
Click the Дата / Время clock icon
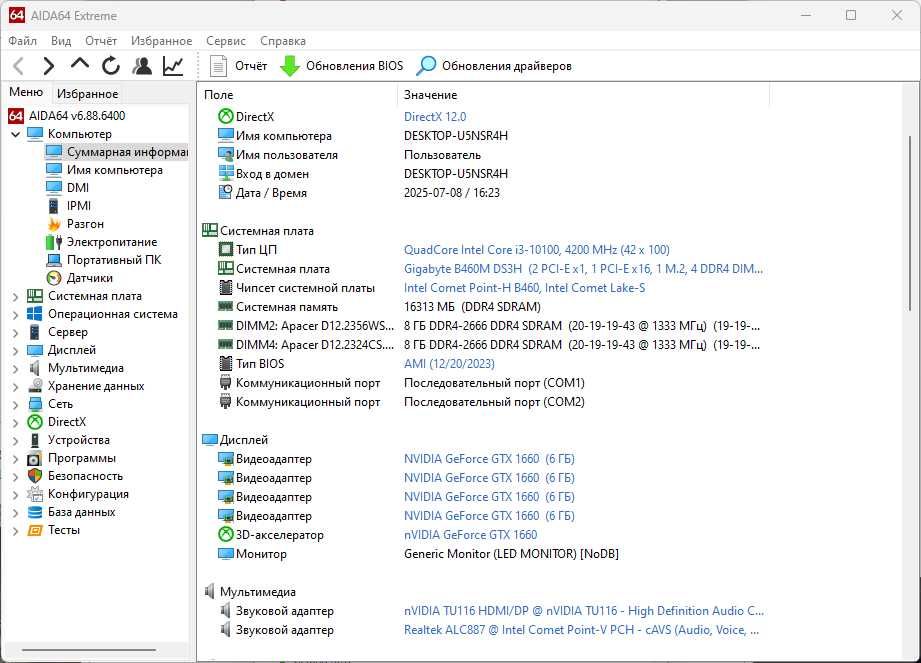click(226, 192)
